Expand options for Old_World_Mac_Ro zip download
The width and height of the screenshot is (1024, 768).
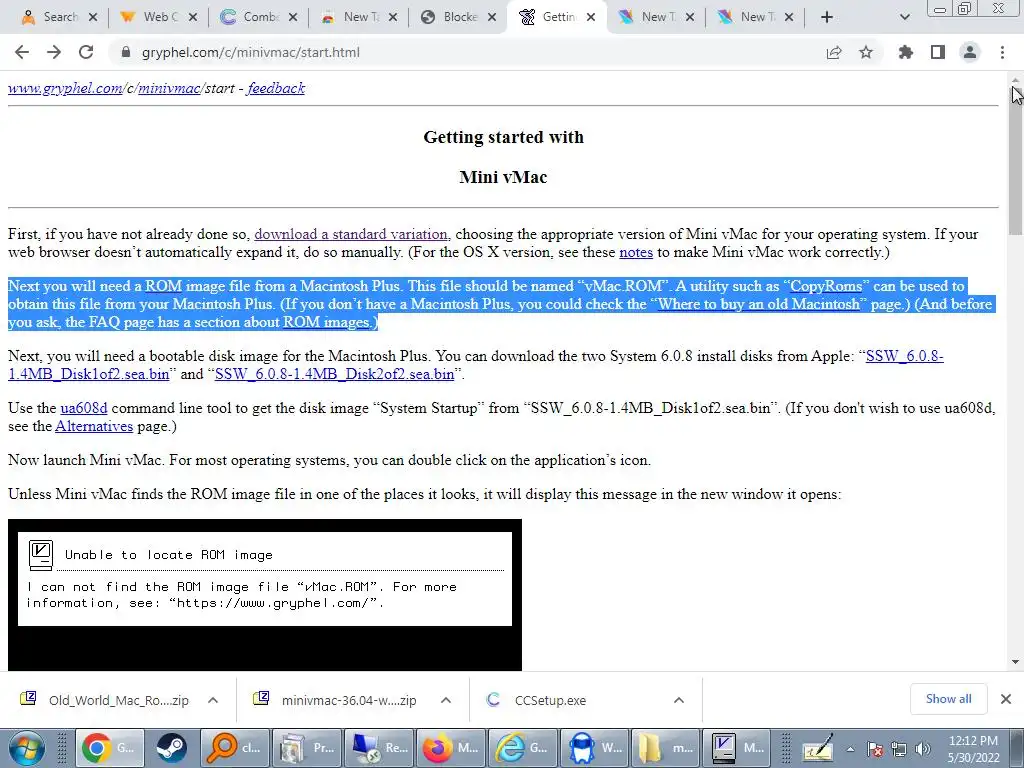coord(213,700)
